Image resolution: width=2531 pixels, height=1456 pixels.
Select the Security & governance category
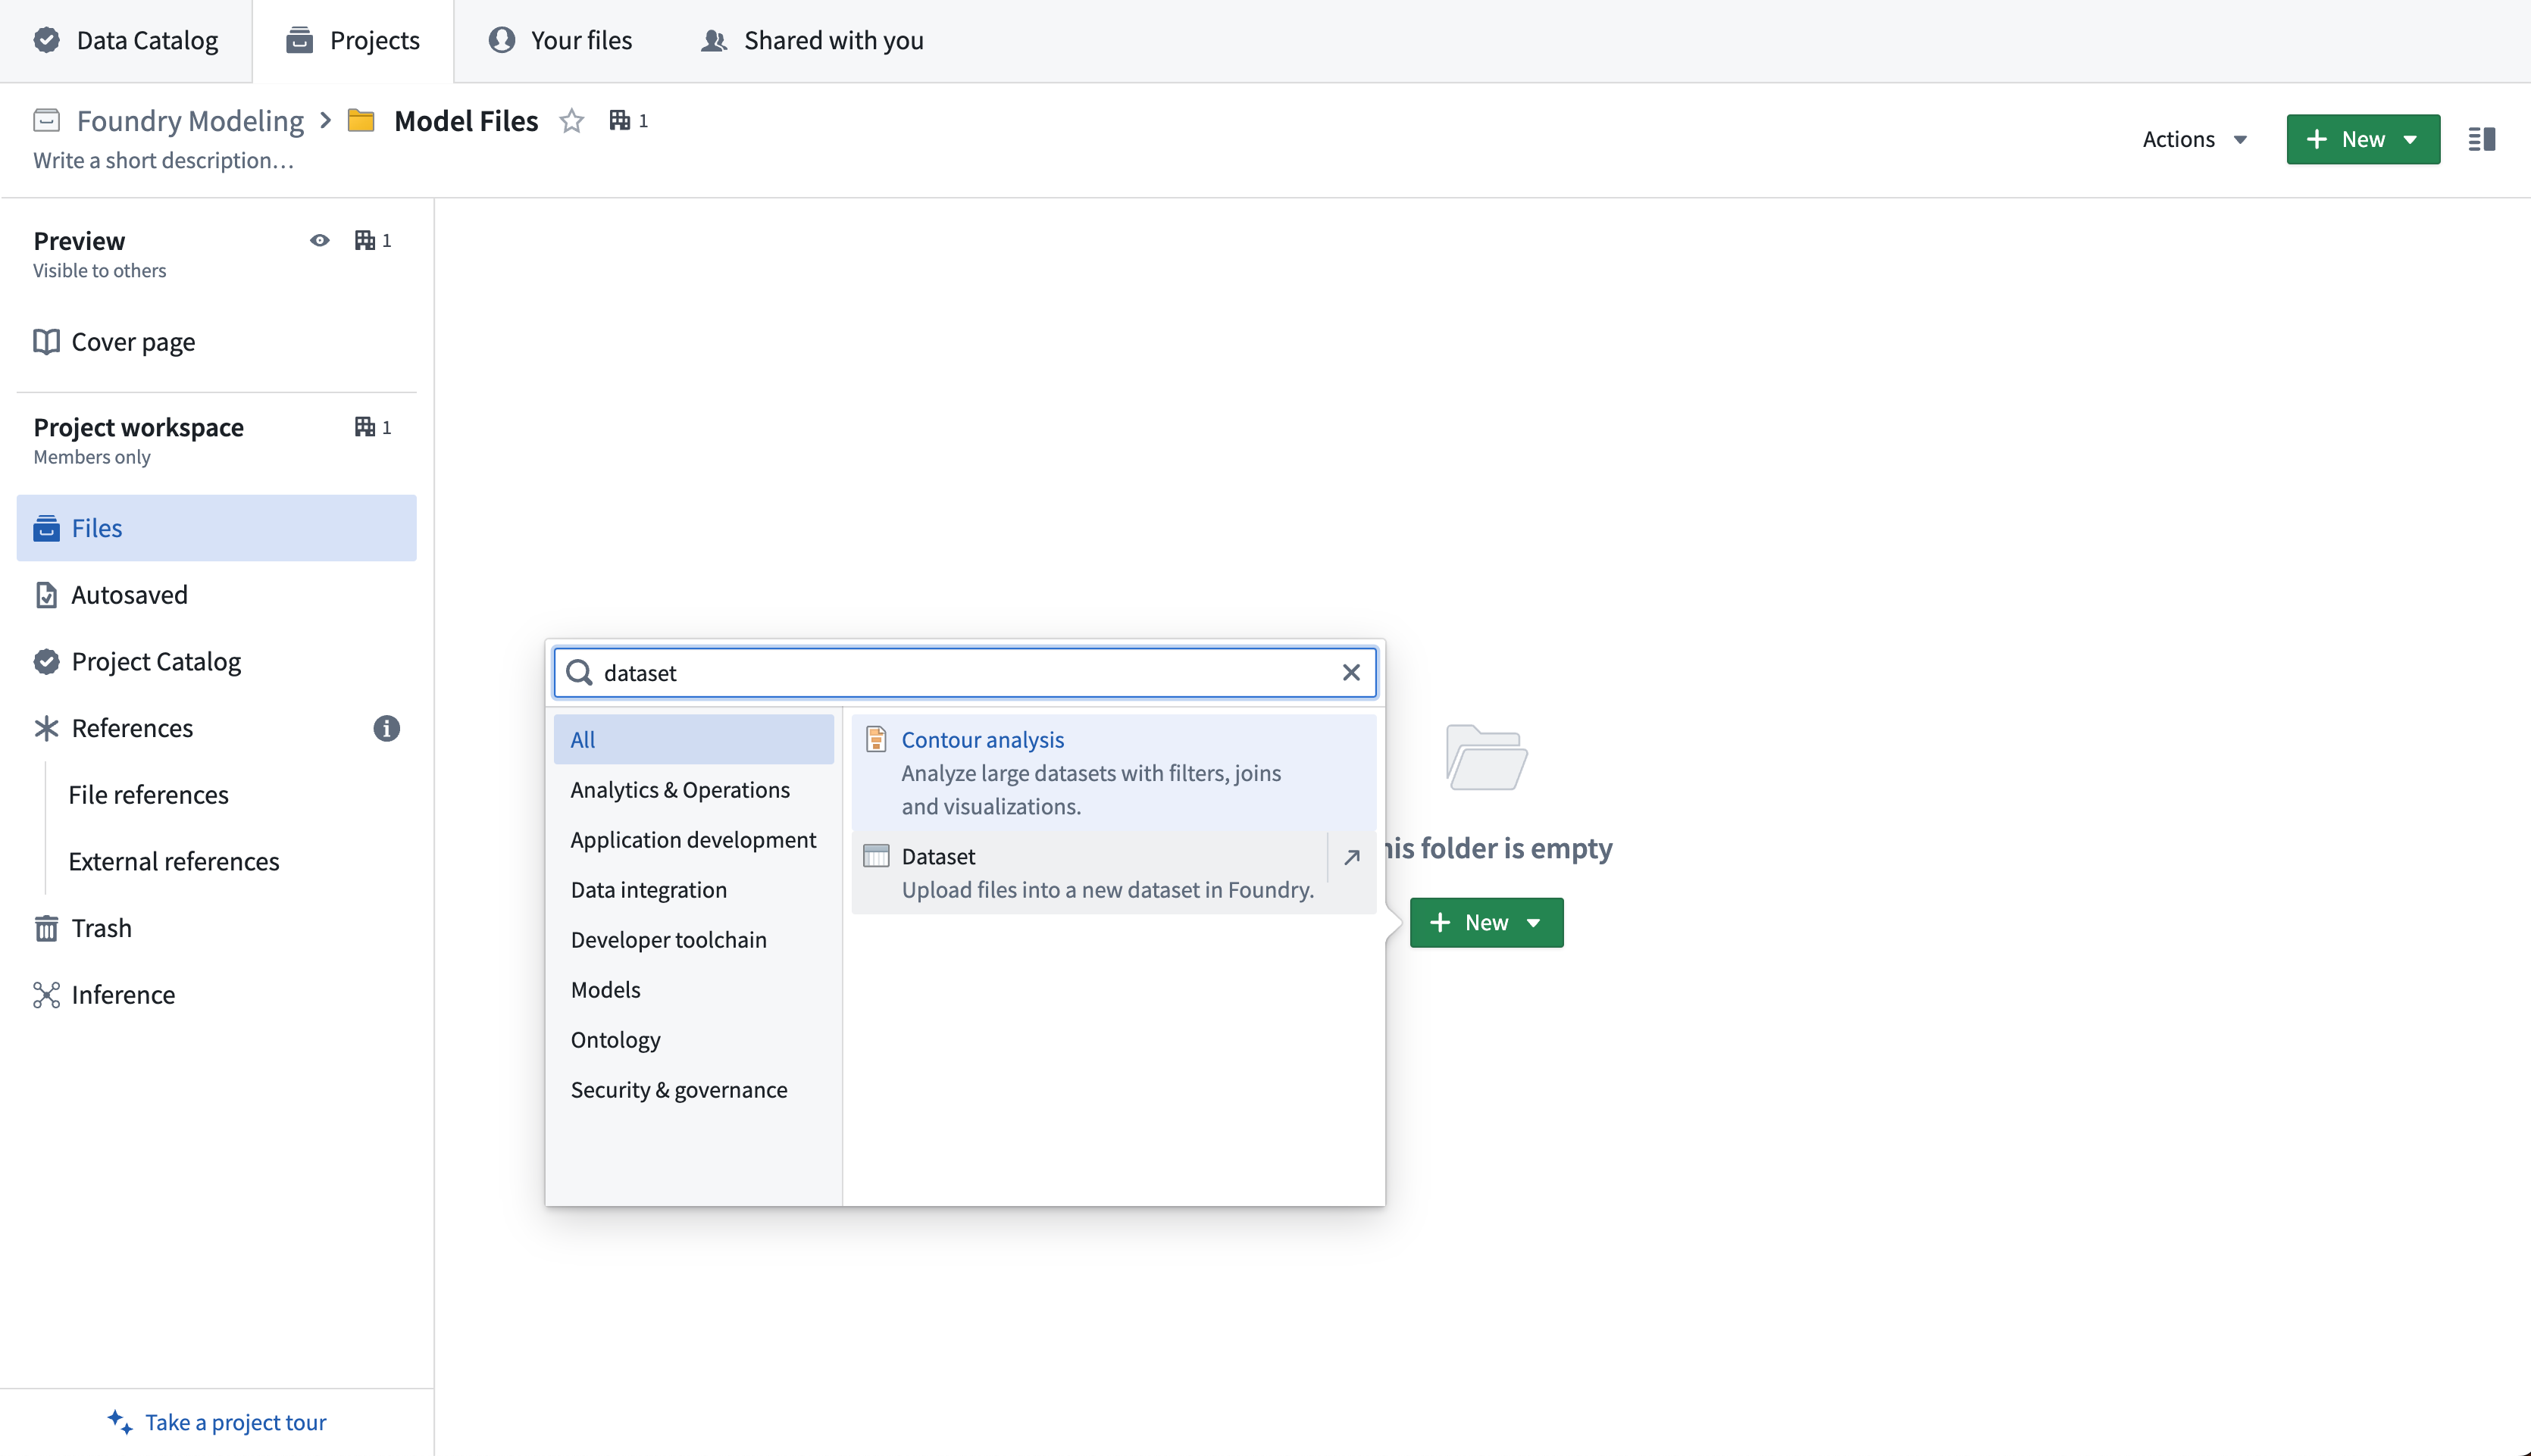[680, 1089]
